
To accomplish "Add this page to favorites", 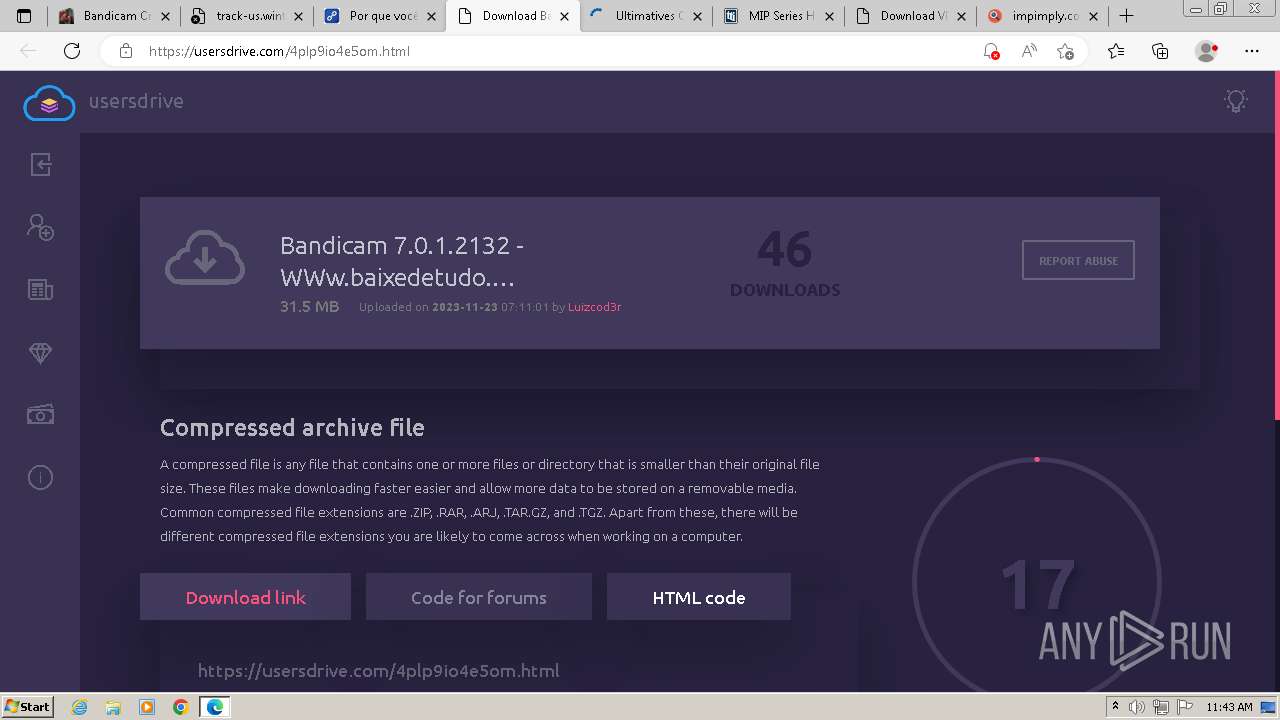I will [1065, 51].
